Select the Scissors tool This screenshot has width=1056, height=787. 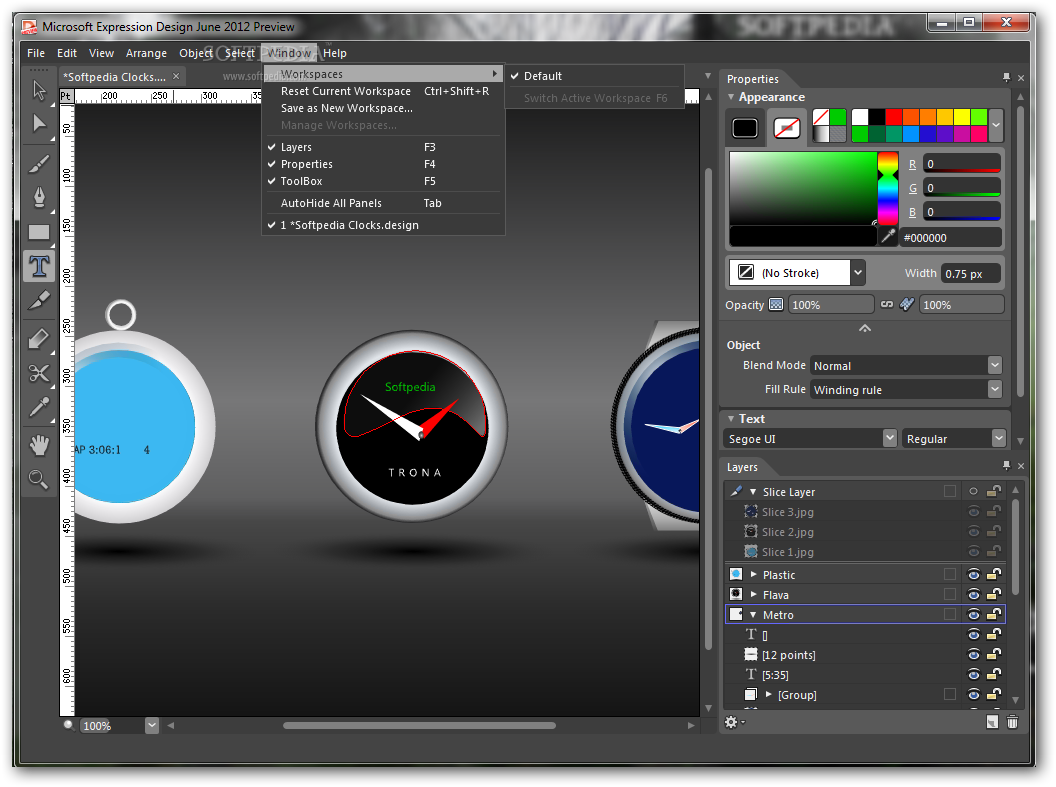(x=39, y=372)
